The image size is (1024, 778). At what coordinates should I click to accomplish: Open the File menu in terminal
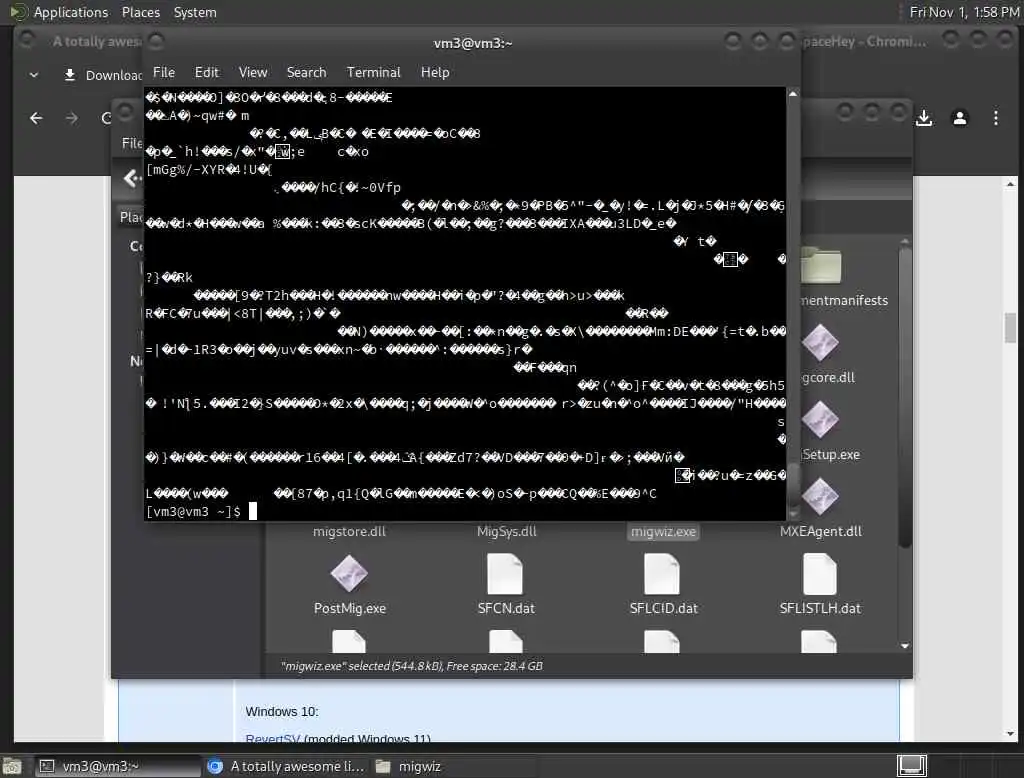tap(163, 73)
